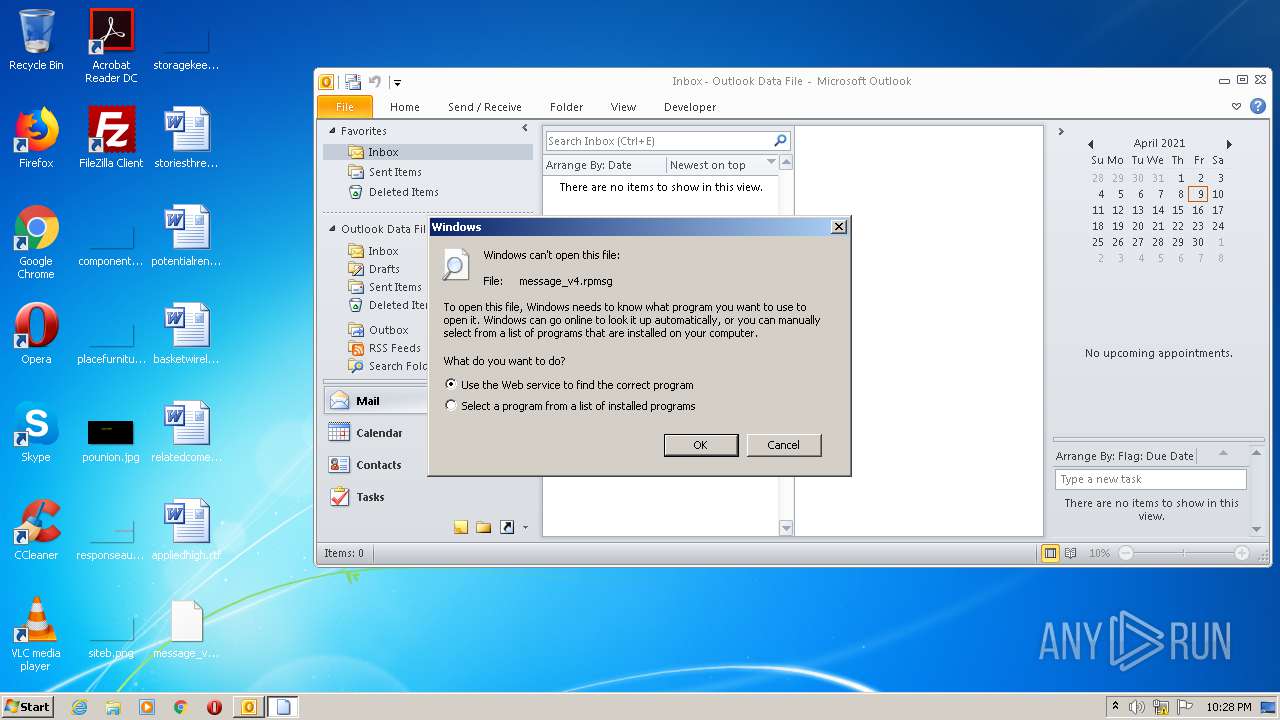
Task: Click Arrange By: Flag: Due Date header
Action: pyautogui.click(x=1124, y=456)
